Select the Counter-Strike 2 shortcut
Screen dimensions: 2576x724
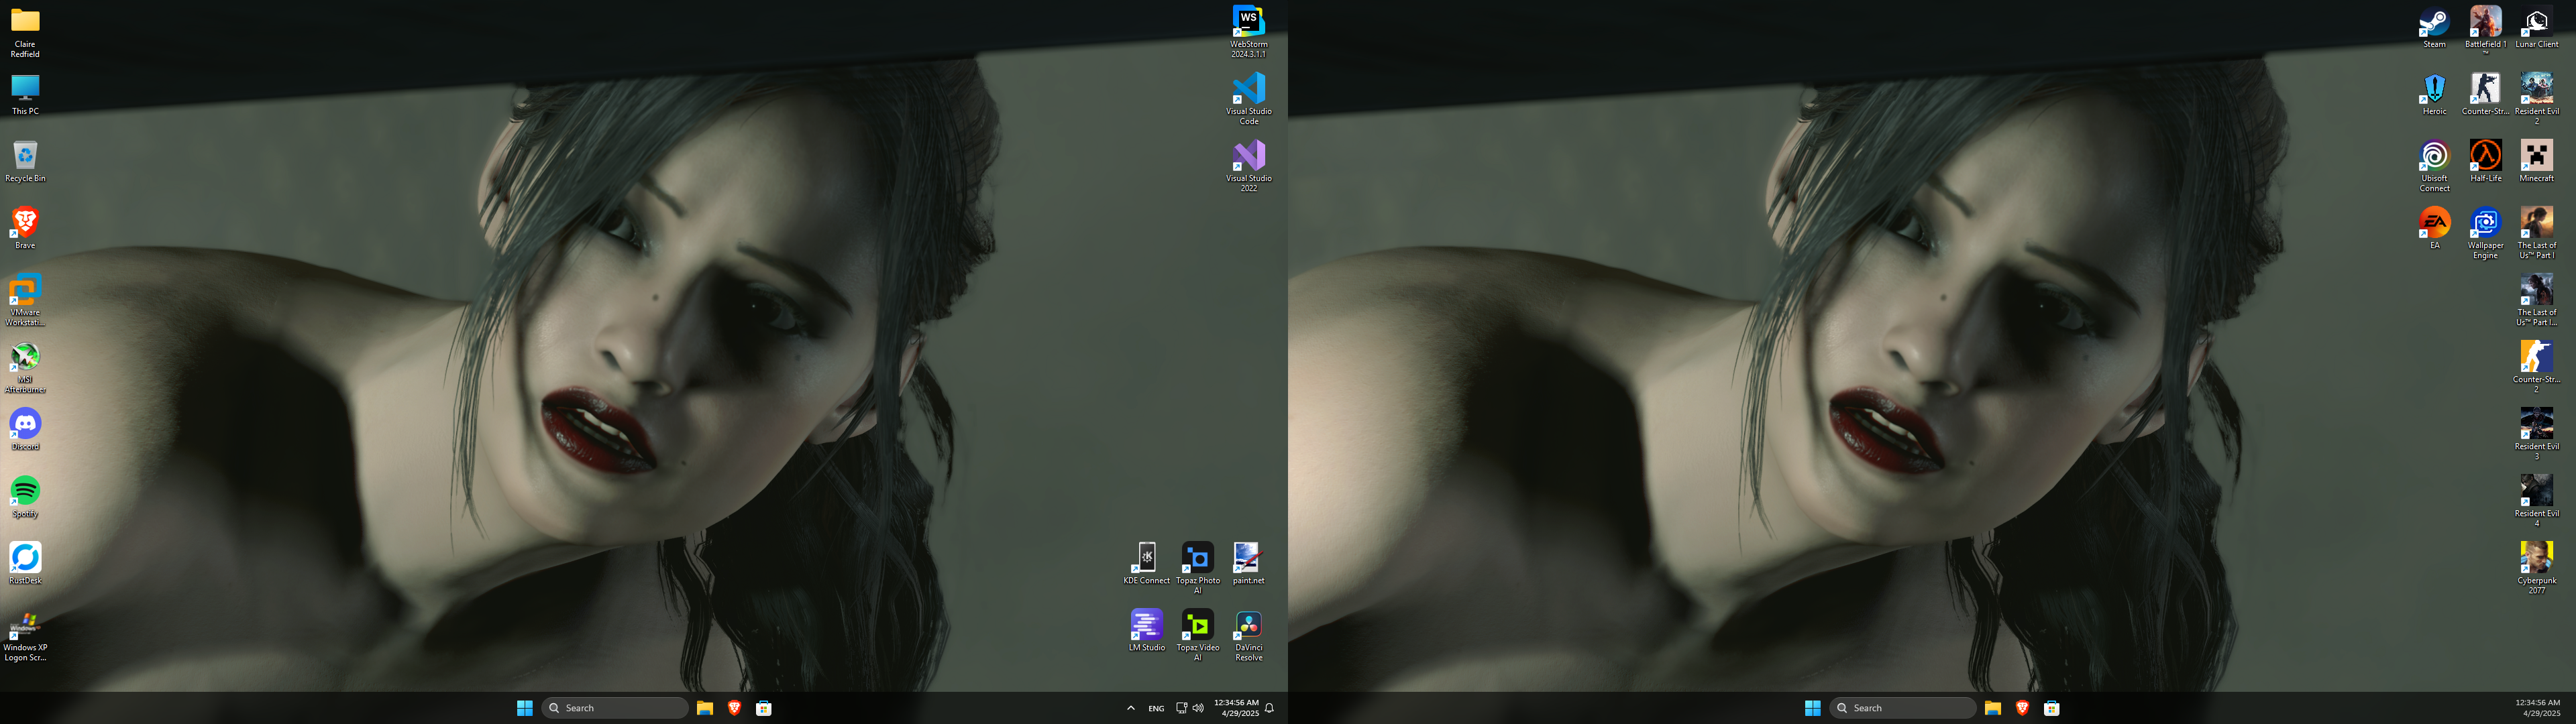tap(2536, 367)
